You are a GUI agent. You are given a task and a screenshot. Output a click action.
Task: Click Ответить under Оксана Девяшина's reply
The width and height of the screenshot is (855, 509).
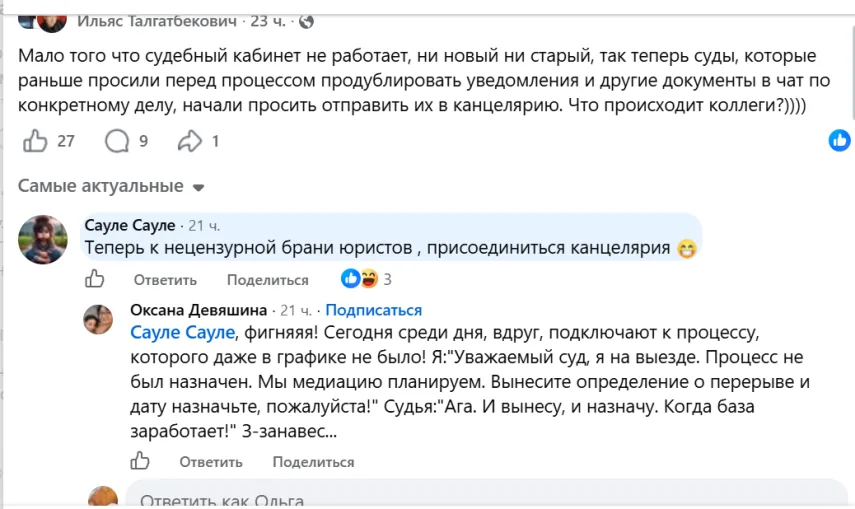tap(211, 462)
